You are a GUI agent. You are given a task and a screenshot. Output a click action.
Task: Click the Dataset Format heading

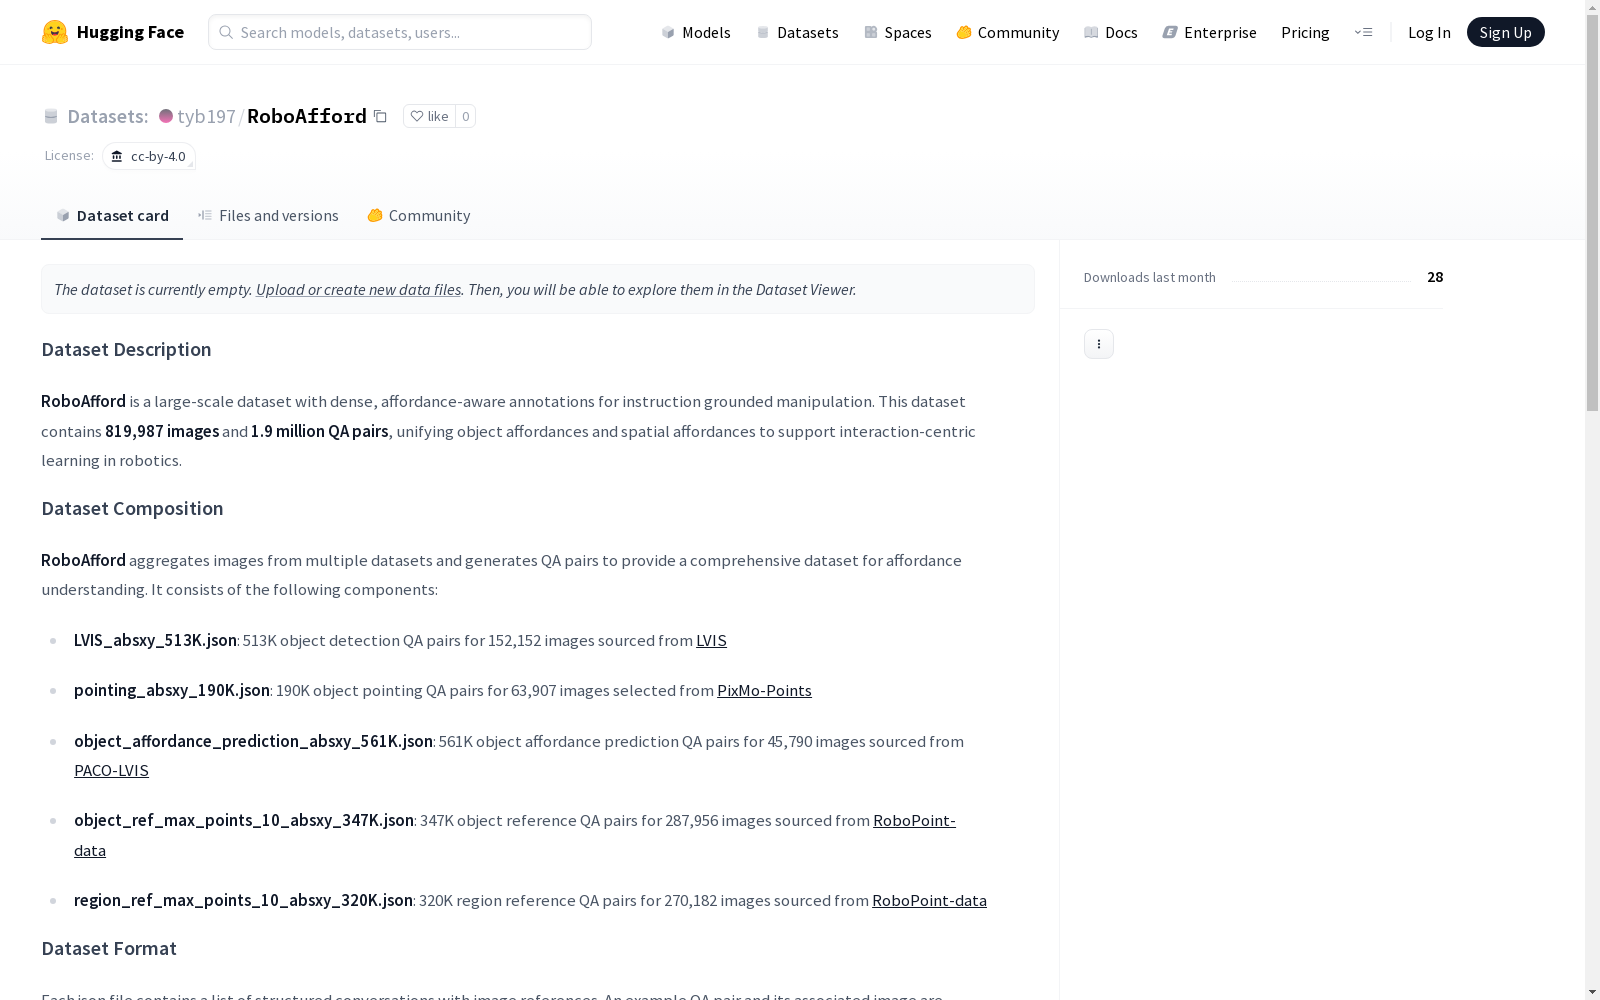point(109,948)
